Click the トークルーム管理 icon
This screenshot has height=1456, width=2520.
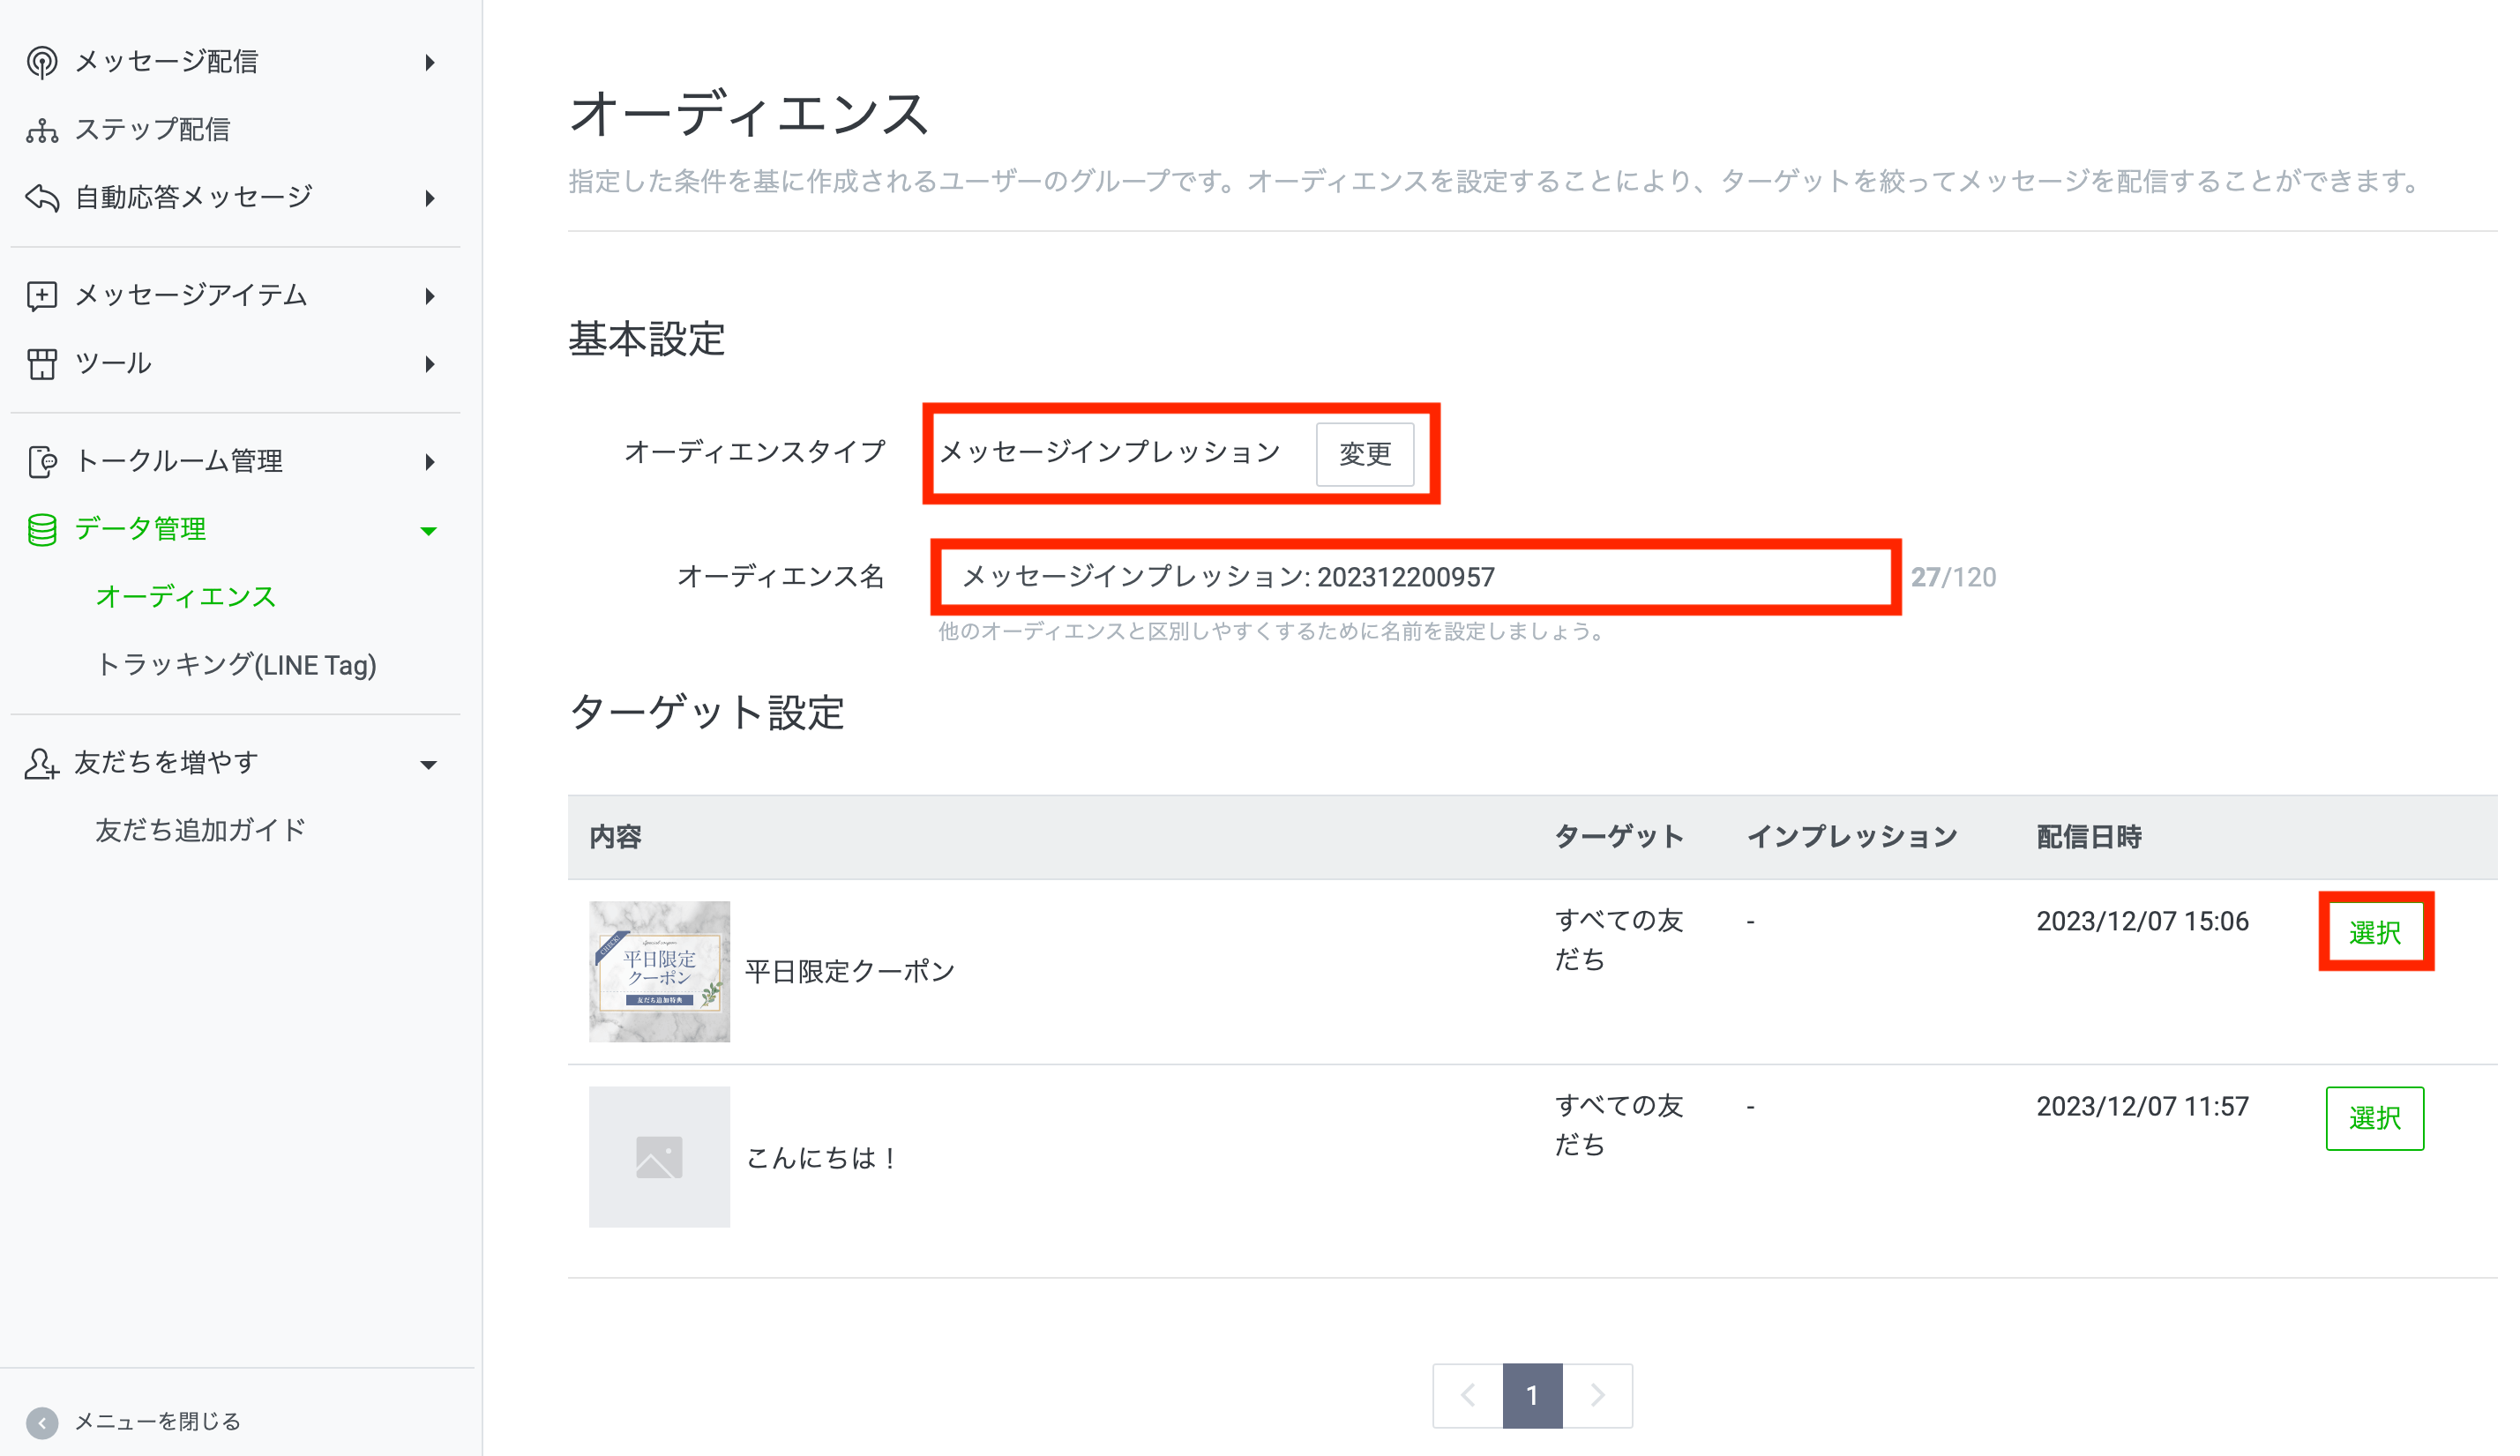41,461
